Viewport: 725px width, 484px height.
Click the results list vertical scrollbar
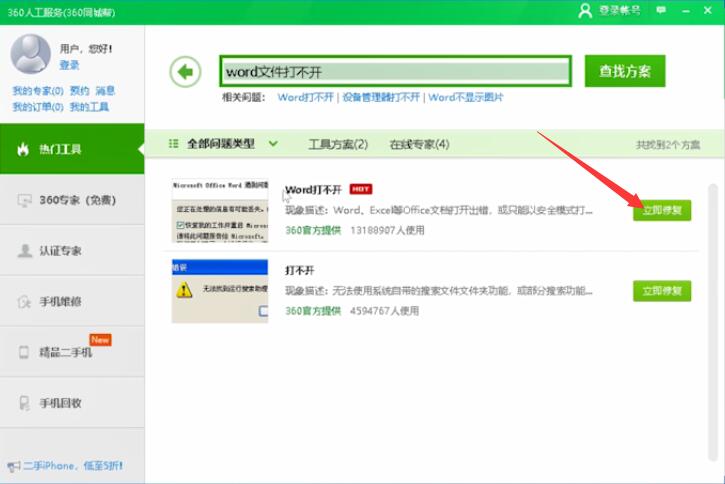click(713, 322)
